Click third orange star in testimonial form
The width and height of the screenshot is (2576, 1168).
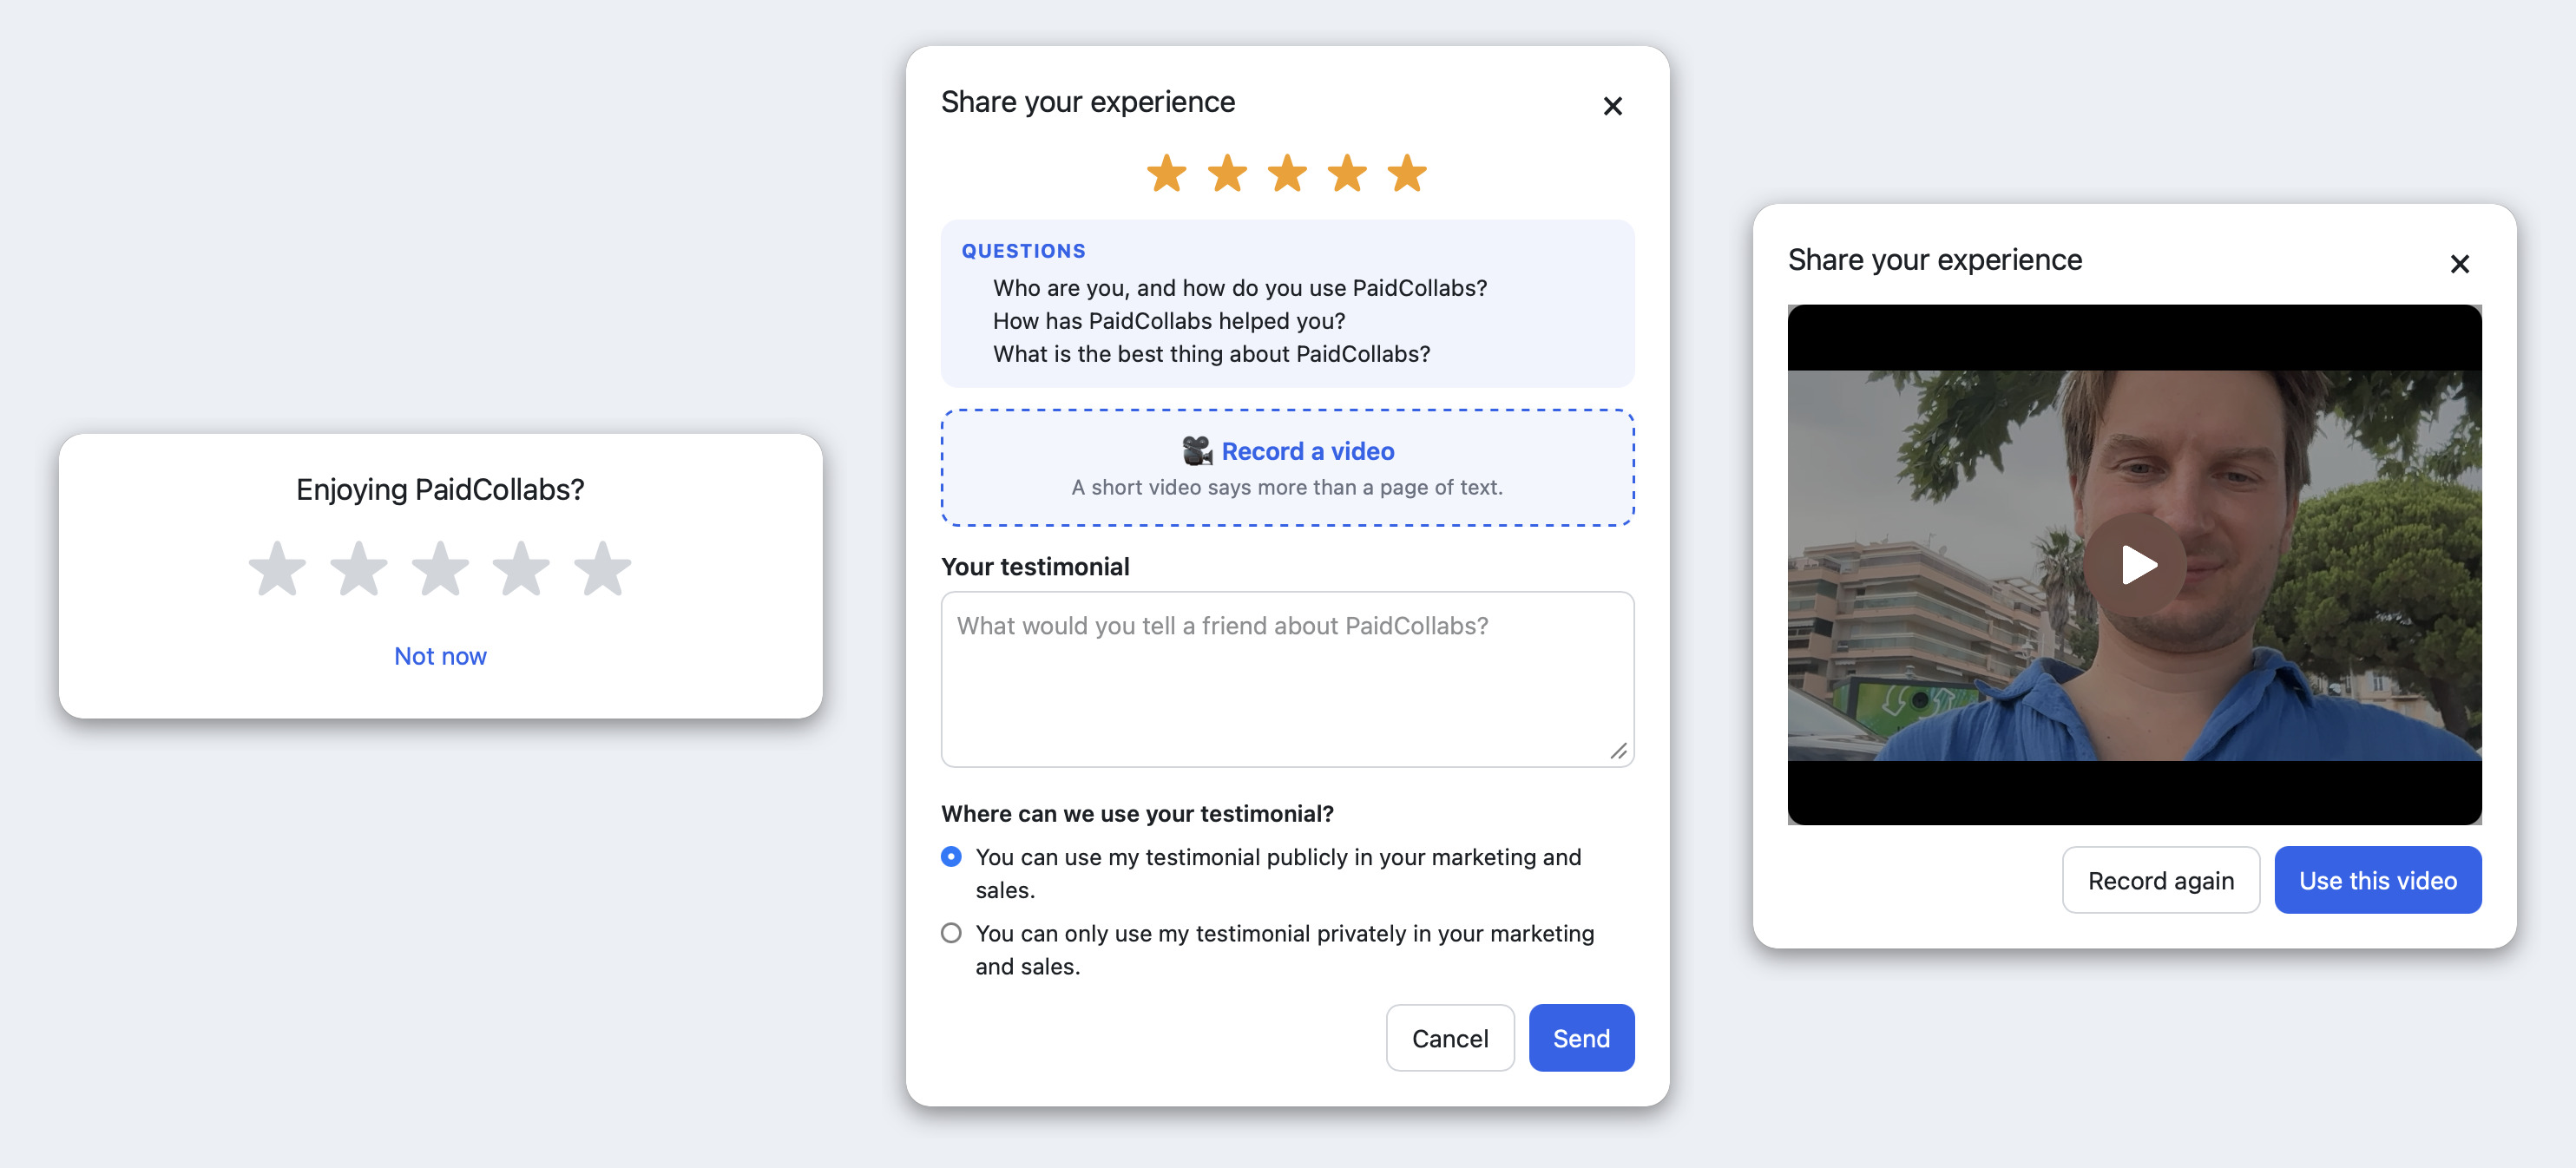tap(1287, 173)
